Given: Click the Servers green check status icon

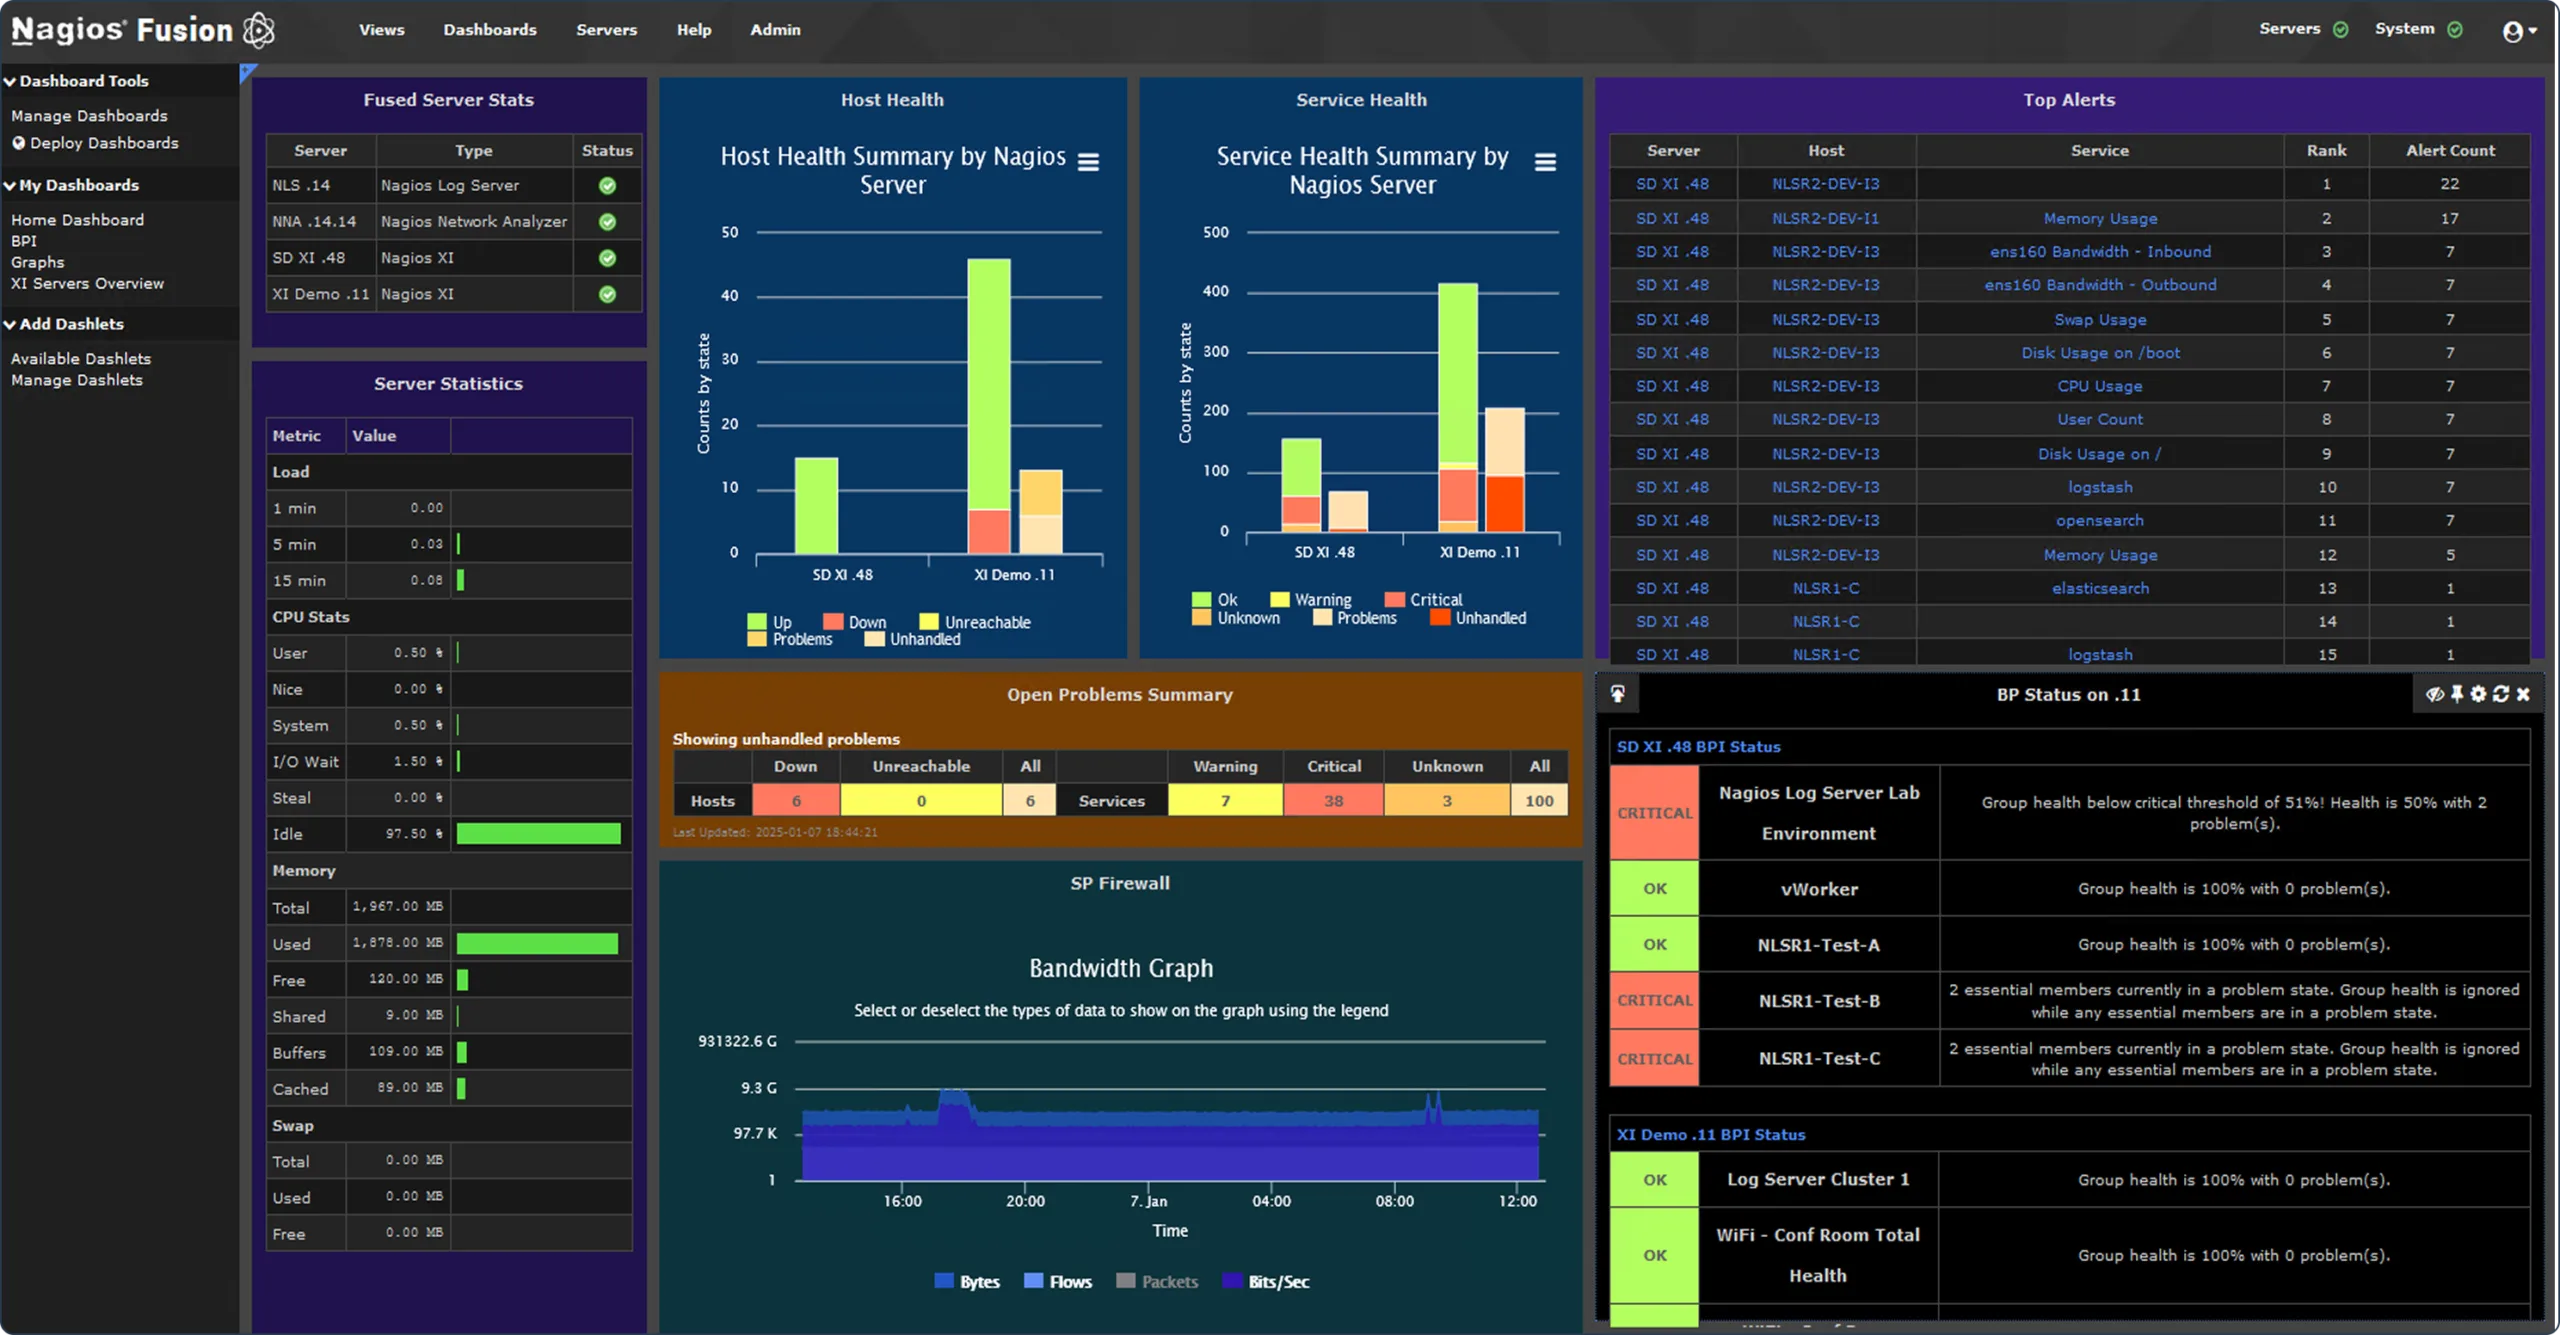Looking at the screenshot, I should 2340,29.
